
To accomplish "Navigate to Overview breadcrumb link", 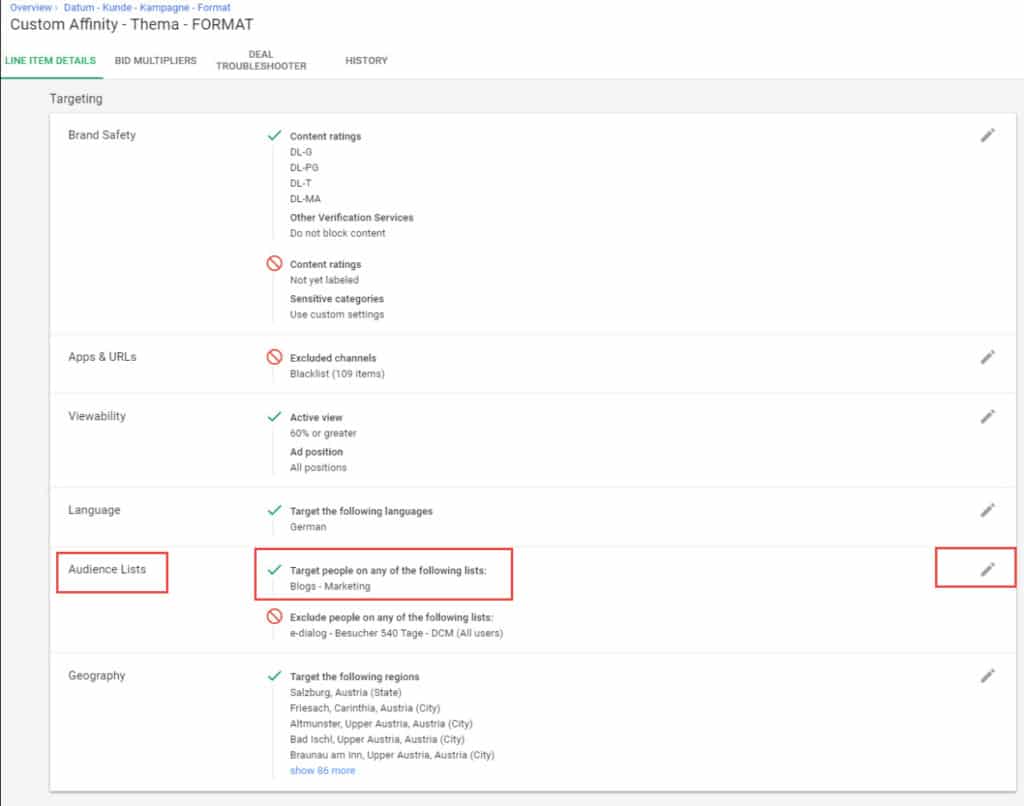I will 31,7.
